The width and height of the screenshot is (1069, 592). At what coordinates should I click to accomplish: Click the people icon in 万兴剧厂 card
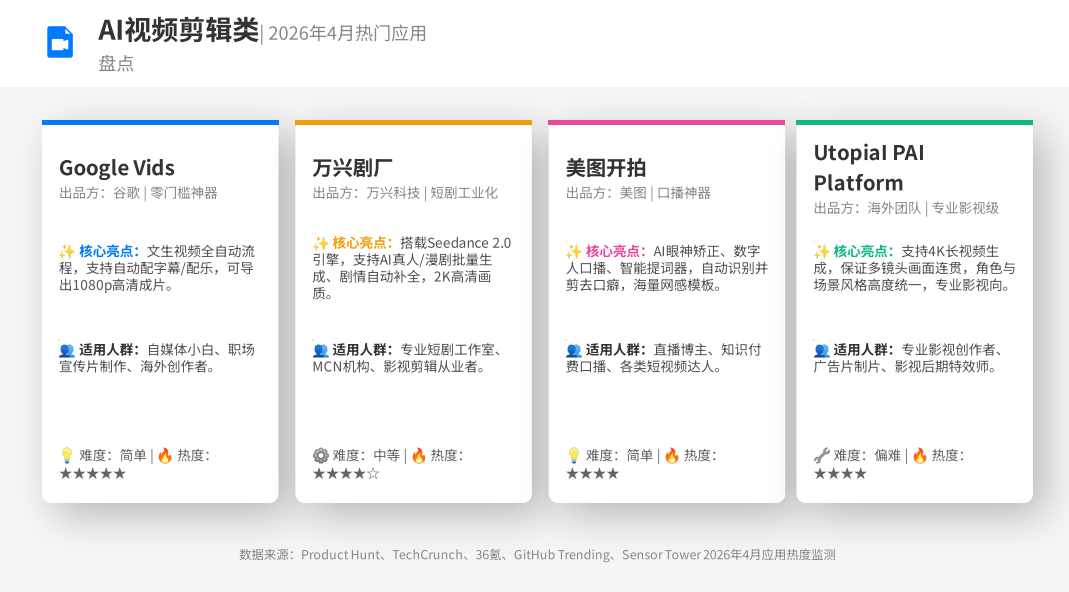pos(320,350)
